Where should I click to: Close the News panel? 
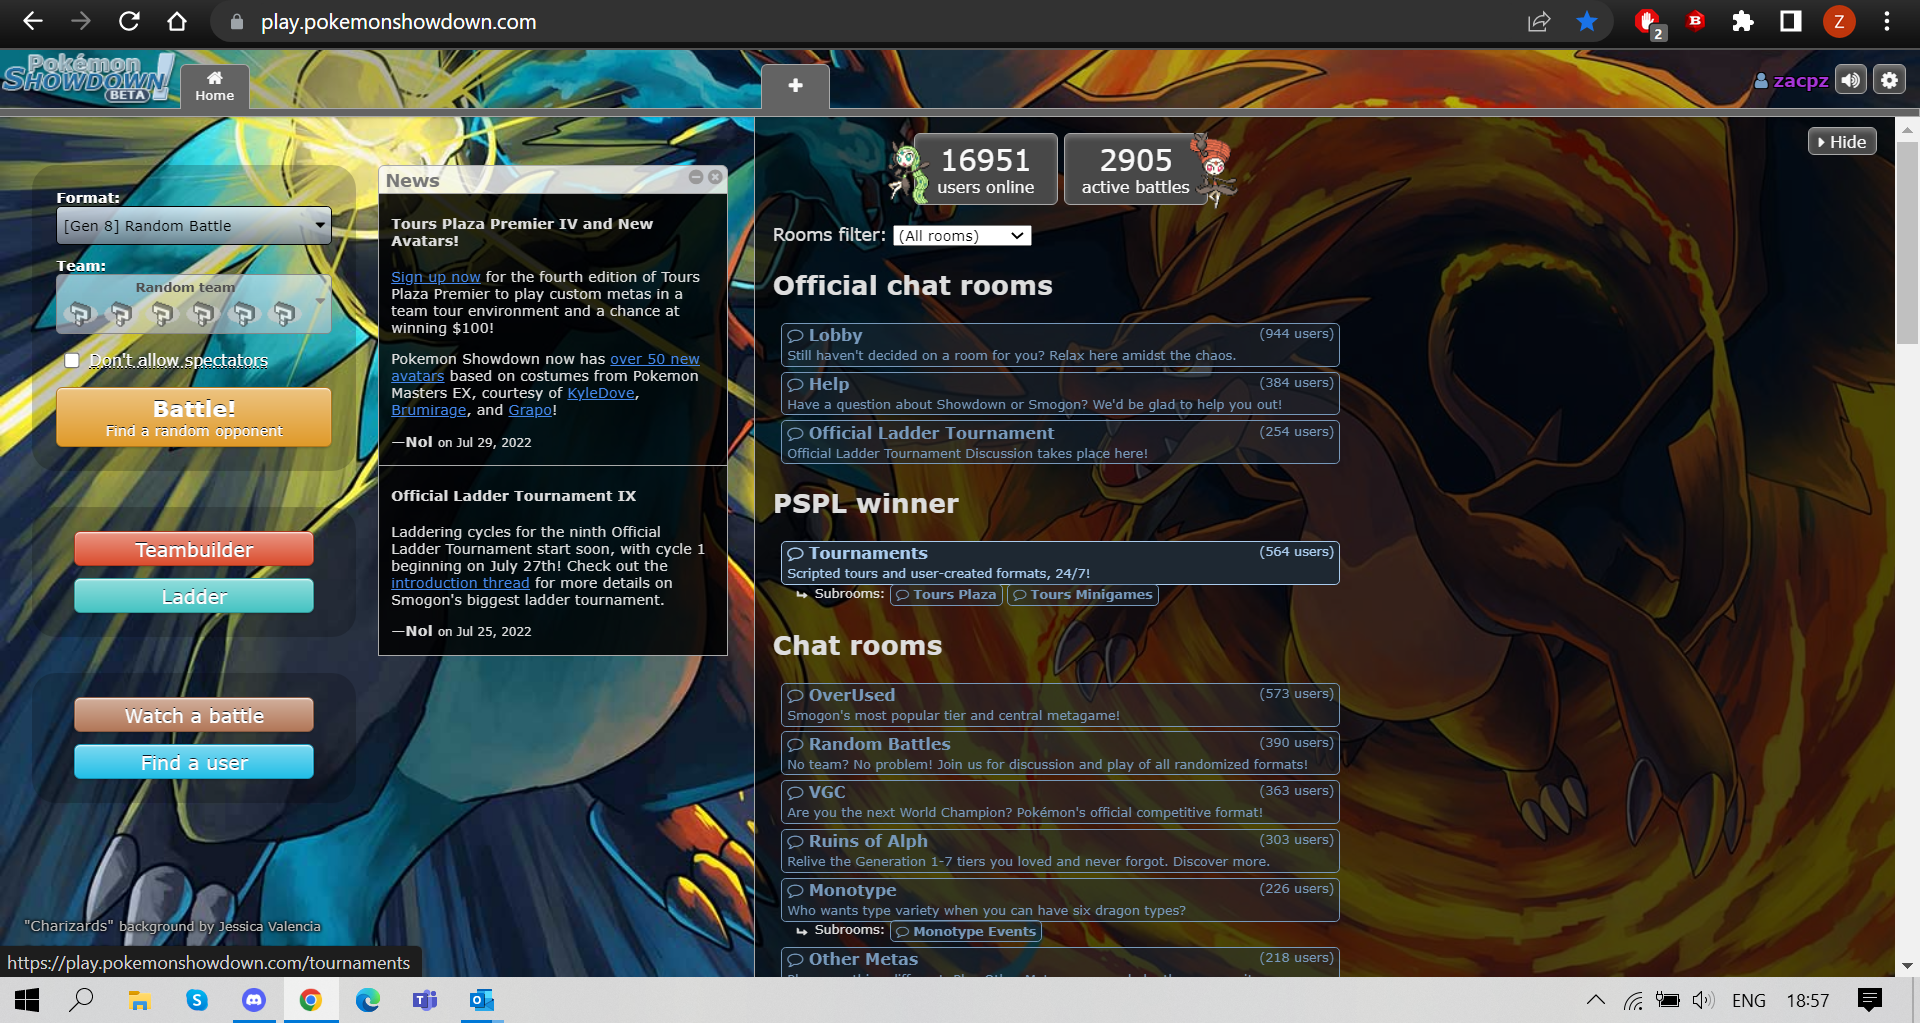coord(715,177)
